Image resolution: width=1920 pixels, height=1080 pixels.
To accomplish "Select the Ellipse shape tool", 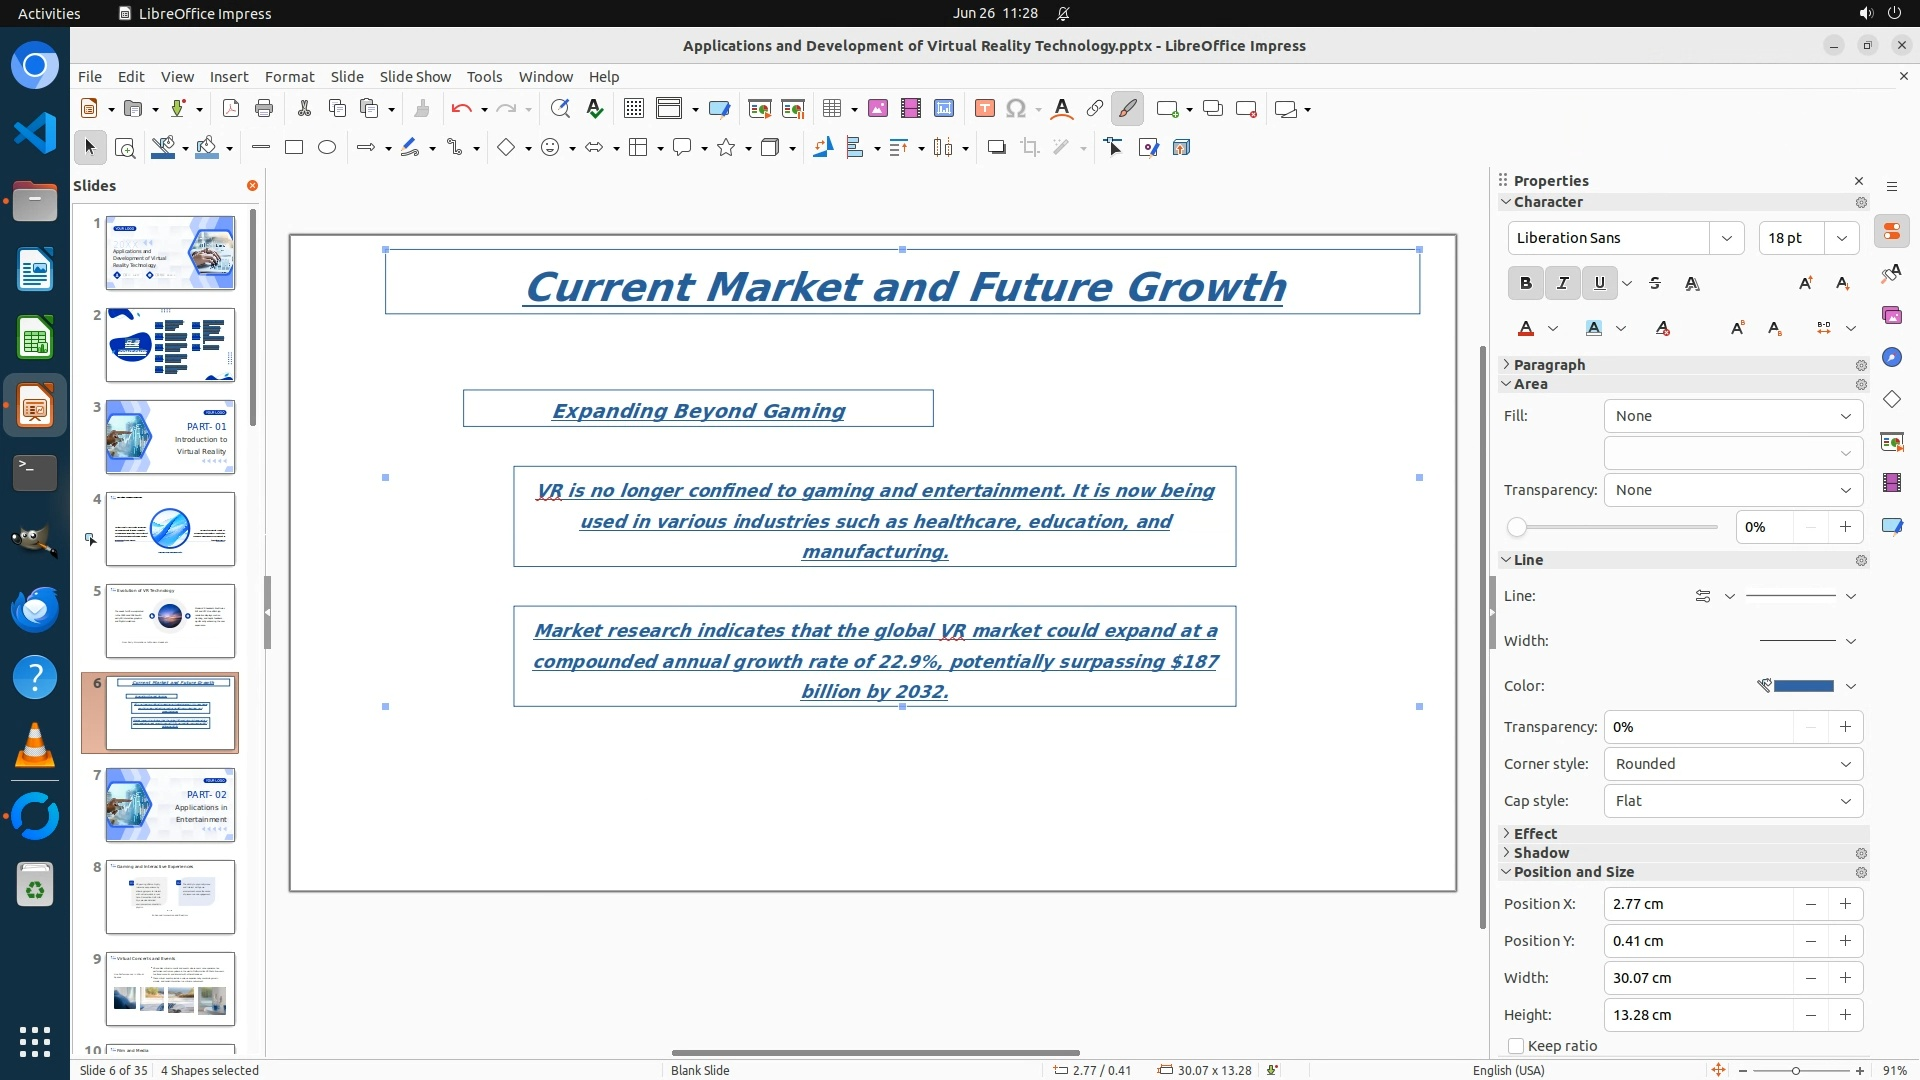I will click(327, 148).
